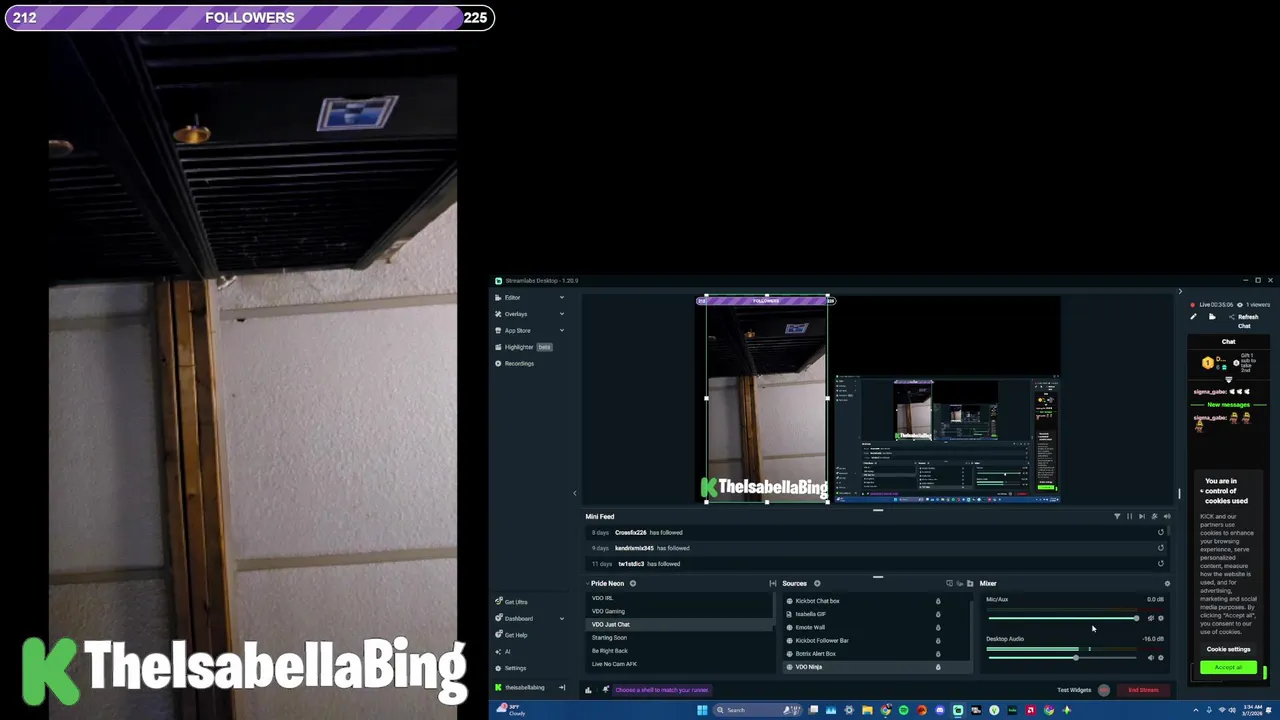1280x720 pixels.
Task: Toggle lock on Emote Wall source
Action: coord(938,627)
